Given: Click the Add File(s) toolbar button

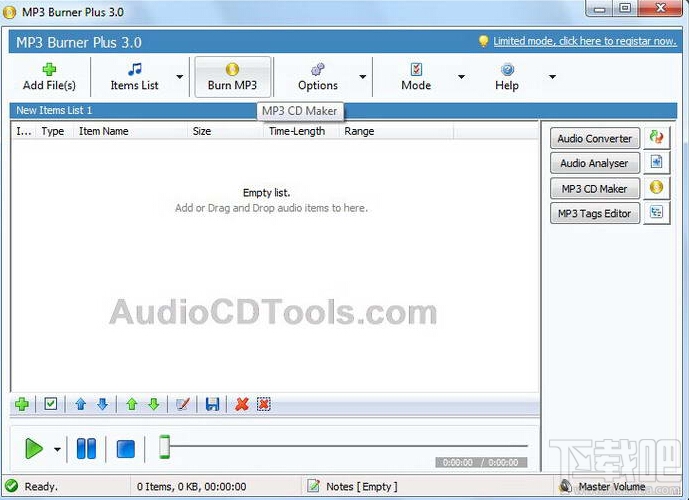Looking at the screenshot, I should 49,77.
